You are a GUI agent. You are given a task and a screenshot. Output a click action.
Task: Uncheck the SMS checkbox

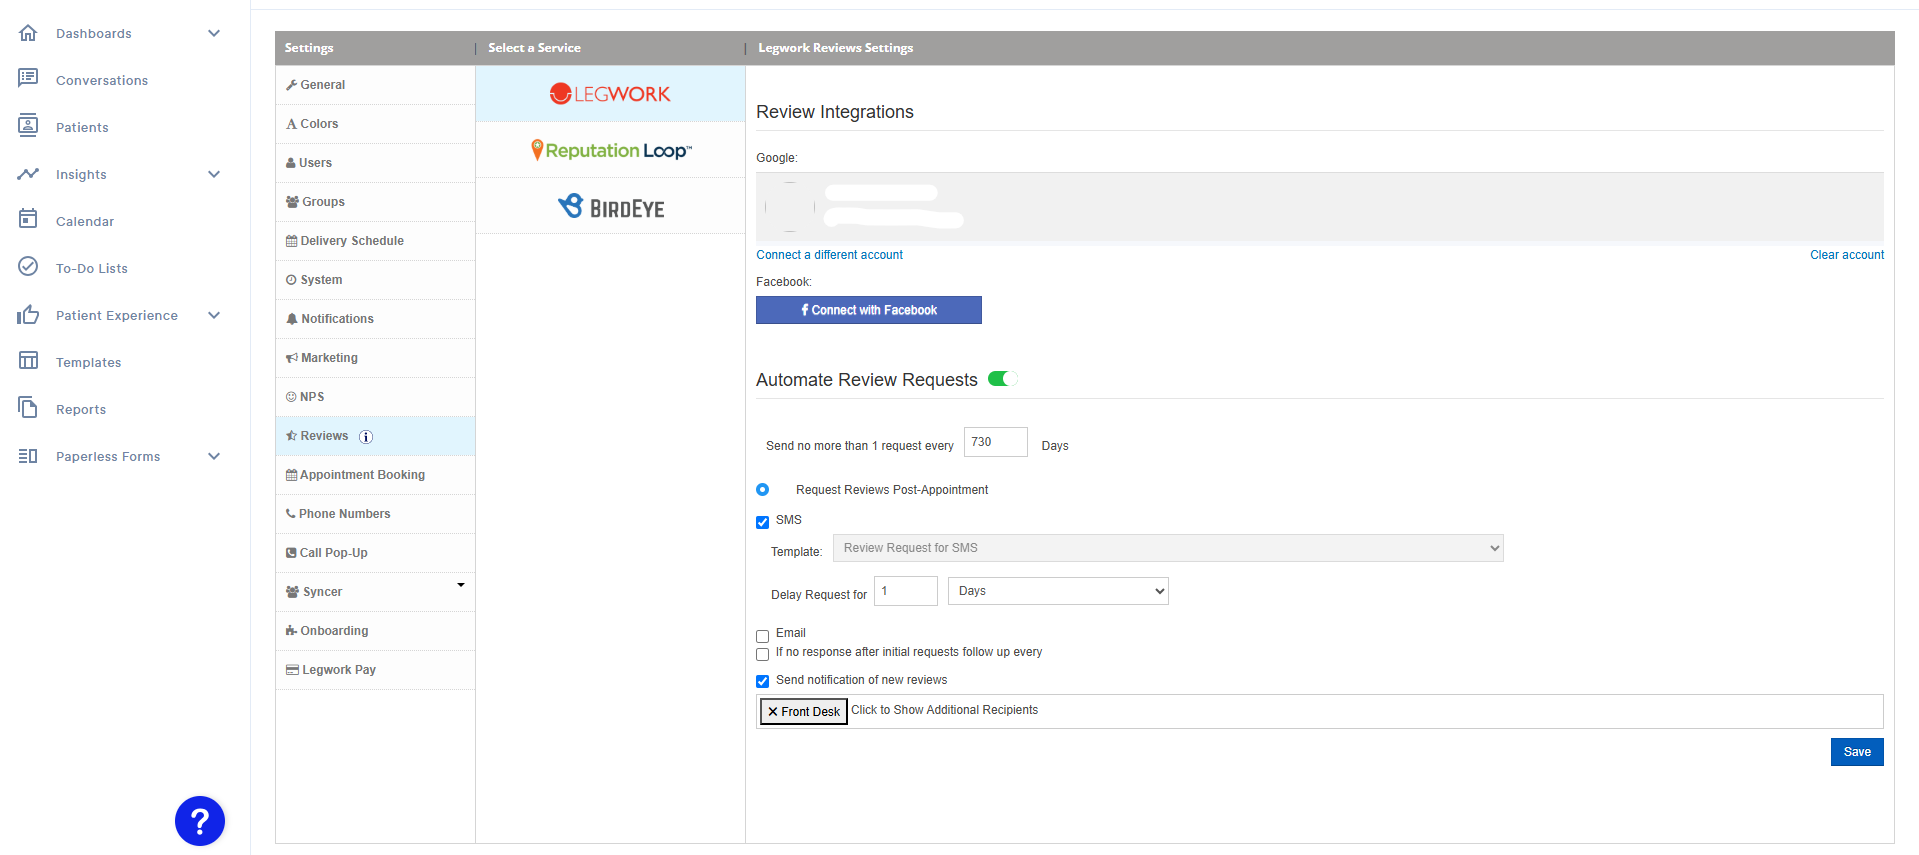tap(763, 522)
